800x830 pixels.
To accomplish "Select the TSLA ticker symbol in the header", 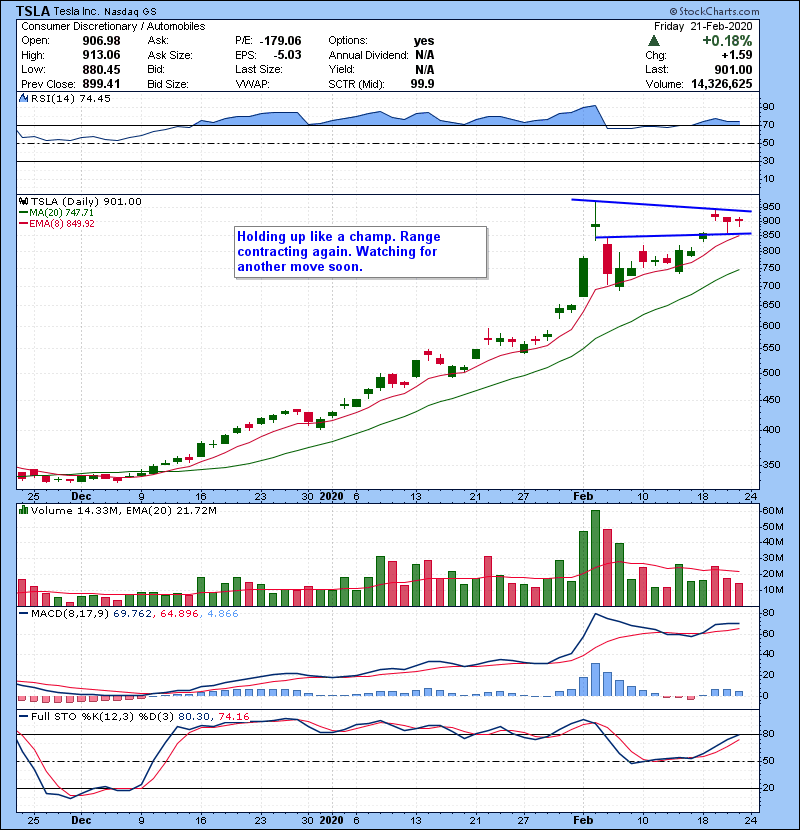I will tap(33, 11).
